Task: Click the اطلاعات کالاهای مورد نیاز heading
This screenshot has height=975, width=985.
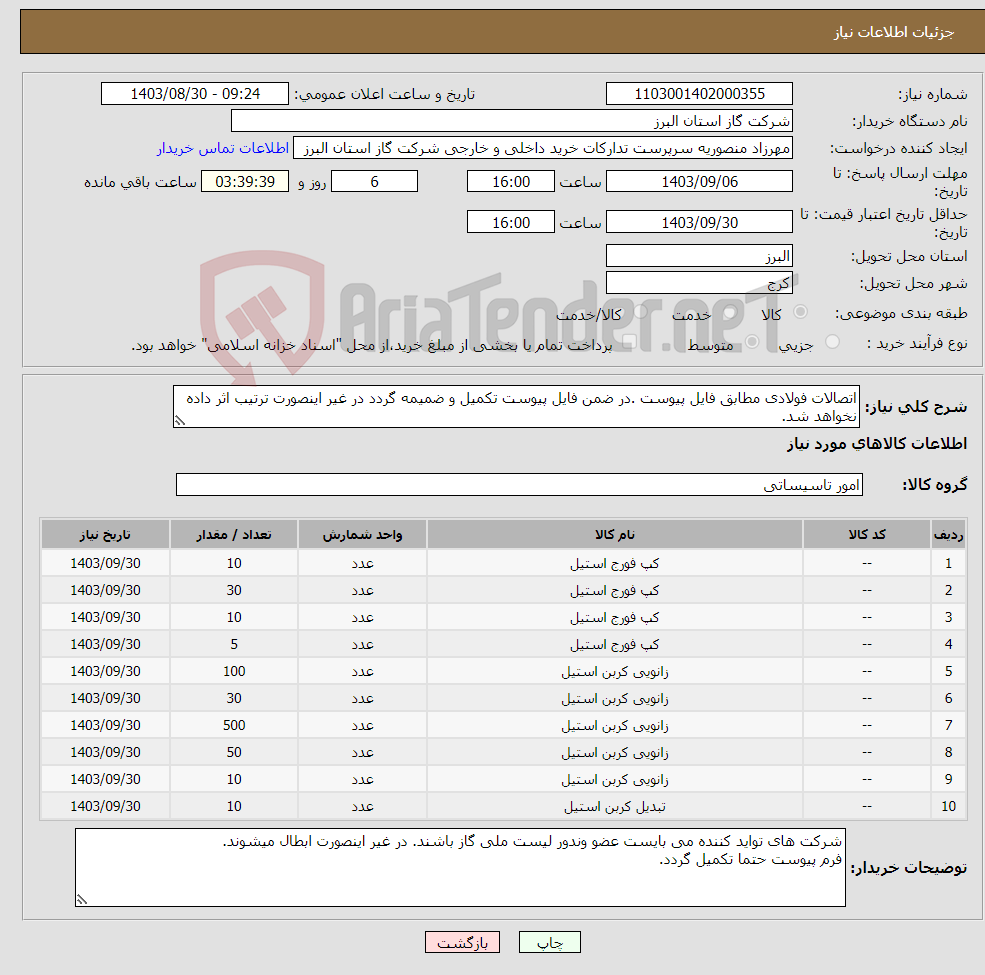Action: click(877, 444)
